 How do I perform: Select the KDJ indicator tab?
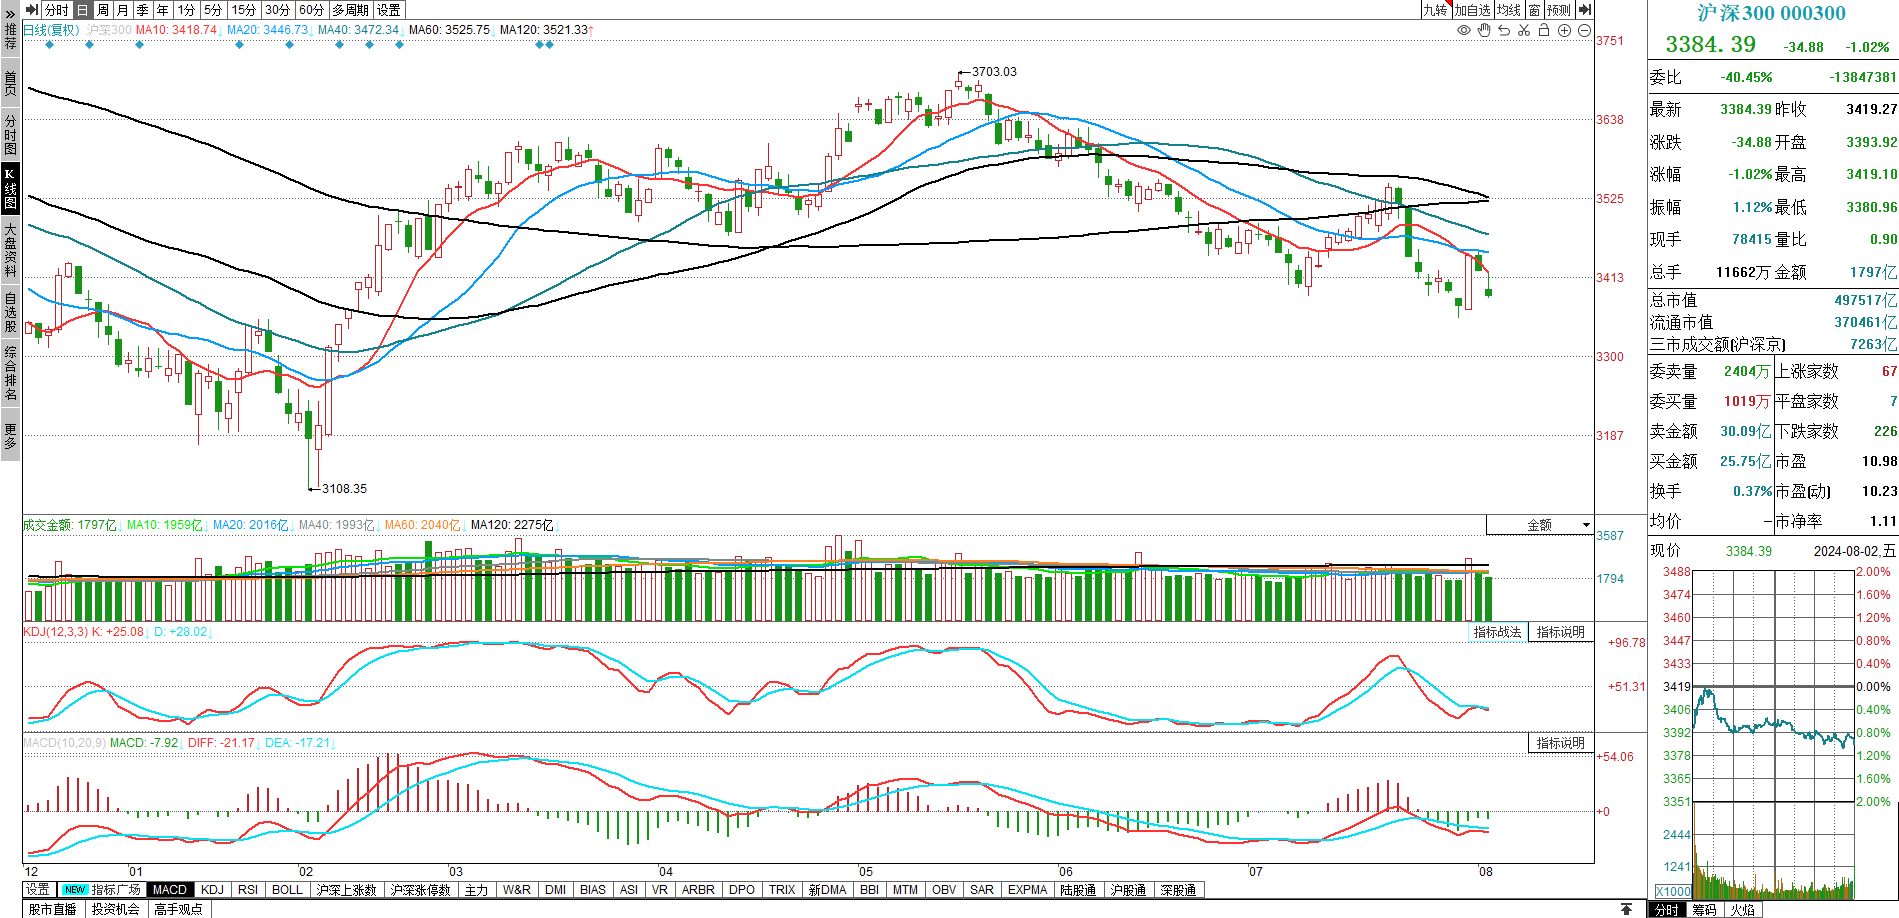pos(212,890)
